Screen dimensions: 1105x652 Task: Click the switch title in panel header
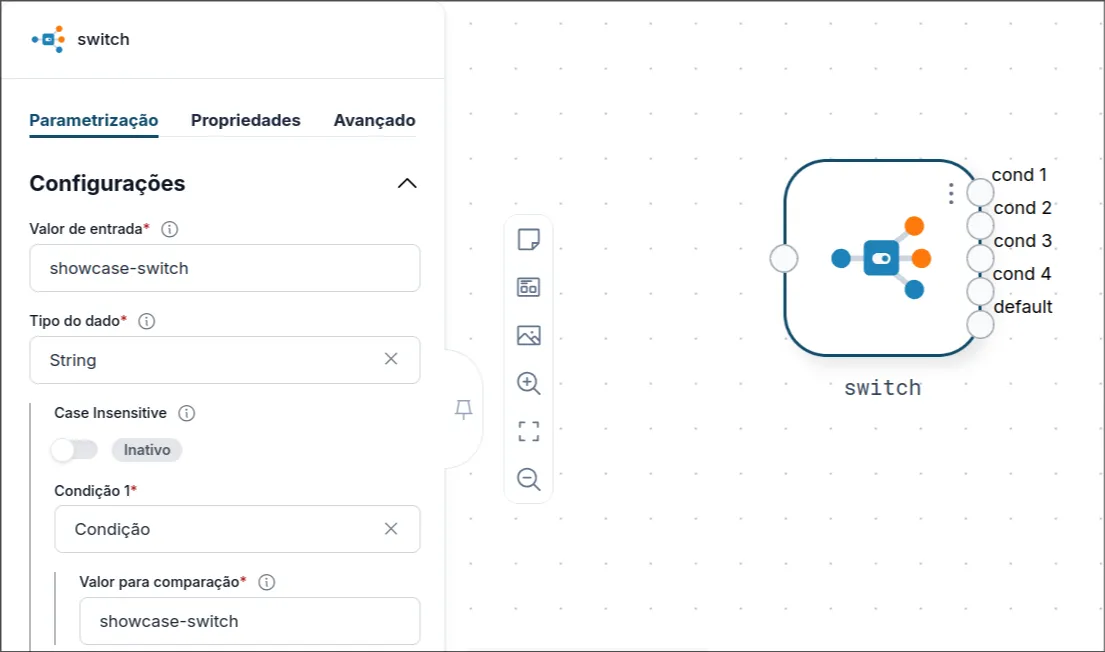pos(104,39)
